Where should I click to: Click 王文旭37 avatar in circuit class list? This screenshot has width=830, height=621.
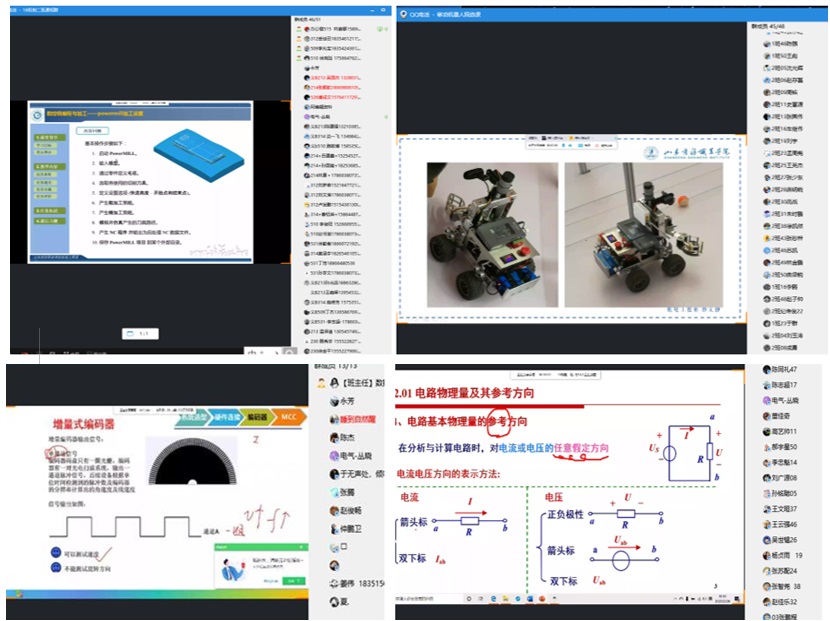pos(766,508)
